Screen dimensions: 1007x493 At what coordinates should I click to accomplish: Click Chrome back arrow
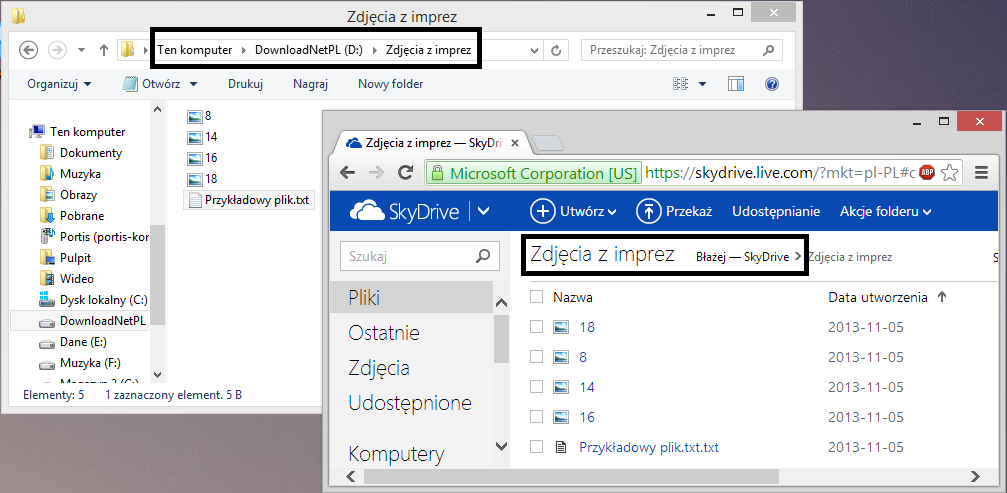pyautogui.click(x=347, y=173)
